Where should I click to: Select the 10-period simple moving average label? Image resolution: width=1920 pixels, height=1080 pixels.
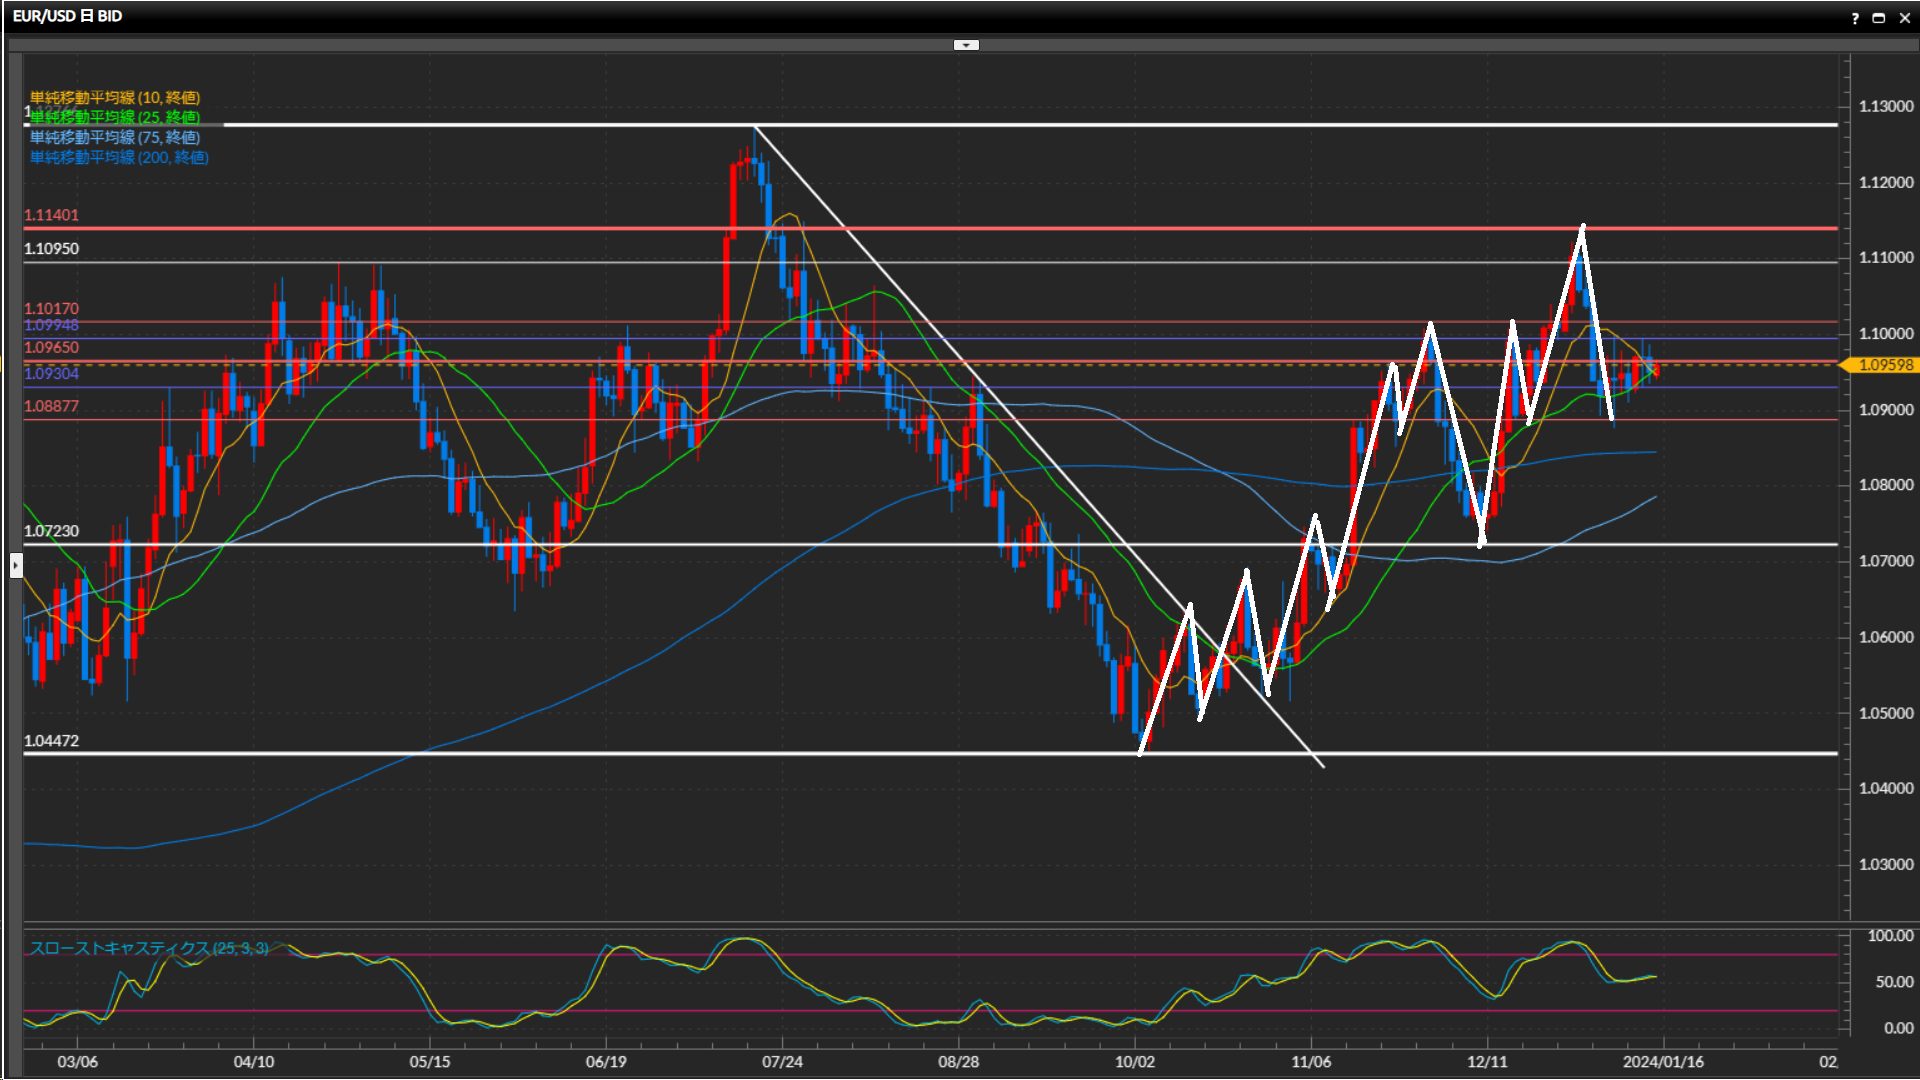coord(115,97)
